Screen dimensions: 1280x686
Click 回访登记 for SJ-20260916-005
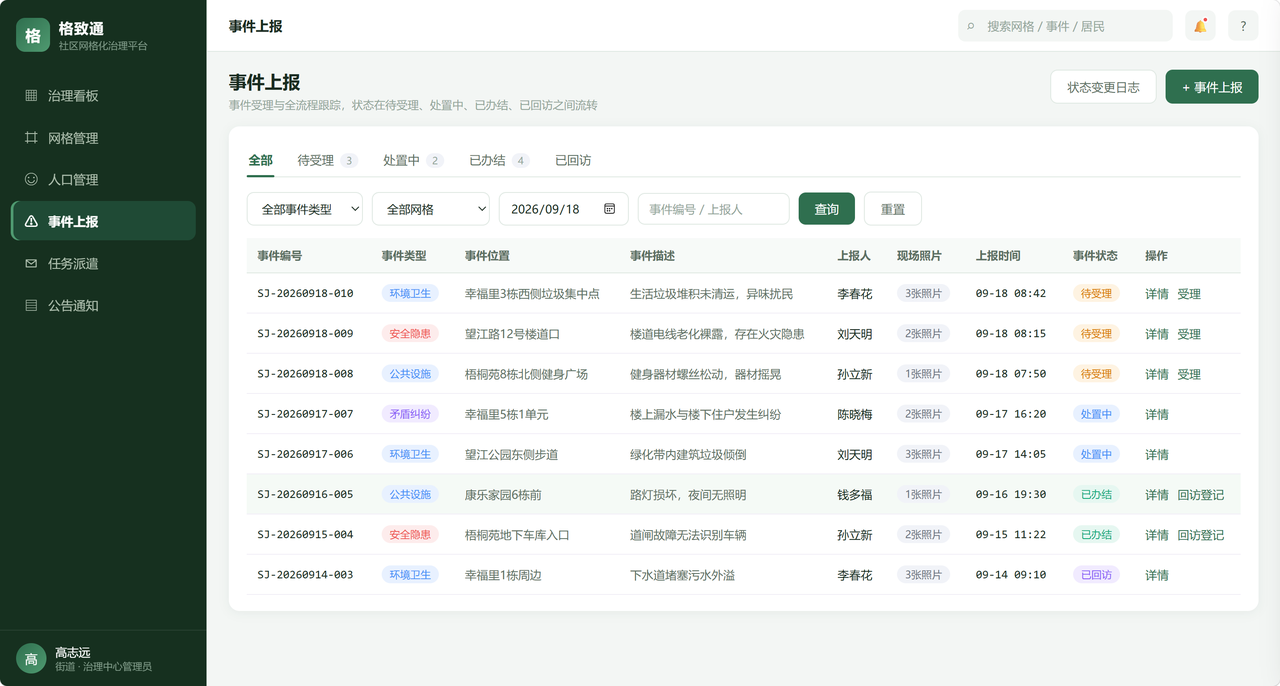click(1201, 495)
